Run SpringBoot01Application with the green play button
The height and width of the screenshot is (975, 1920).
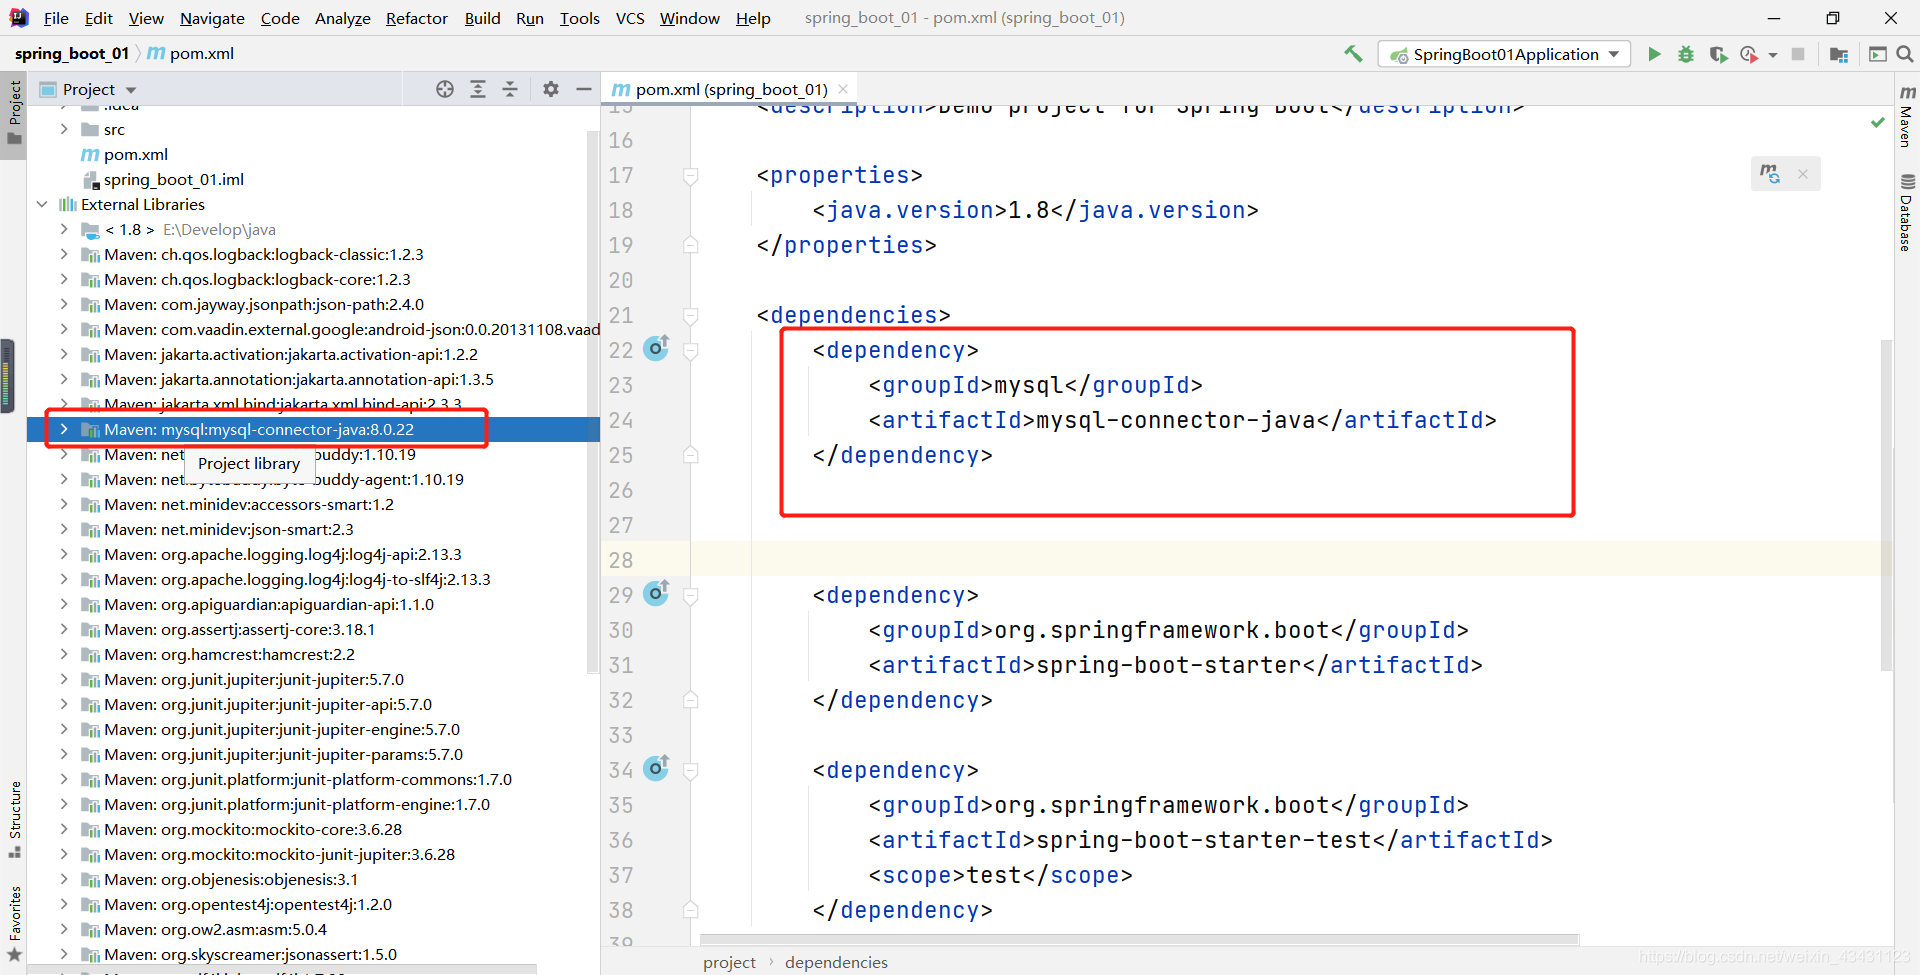point(1654,54)
